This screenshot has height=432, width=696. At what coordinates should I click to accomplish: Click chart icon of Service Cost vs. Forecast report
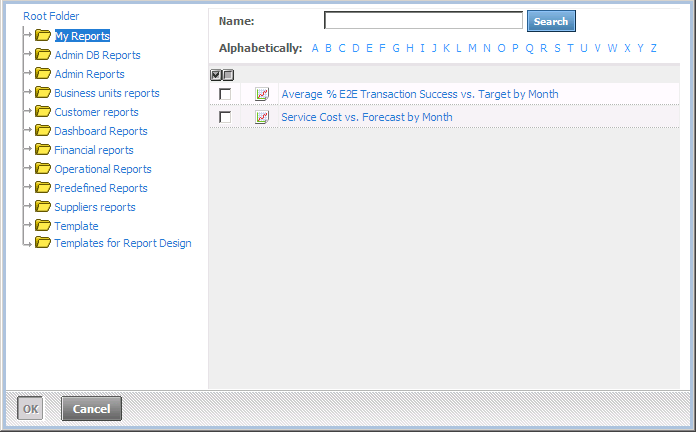click(x=262, y=117)
